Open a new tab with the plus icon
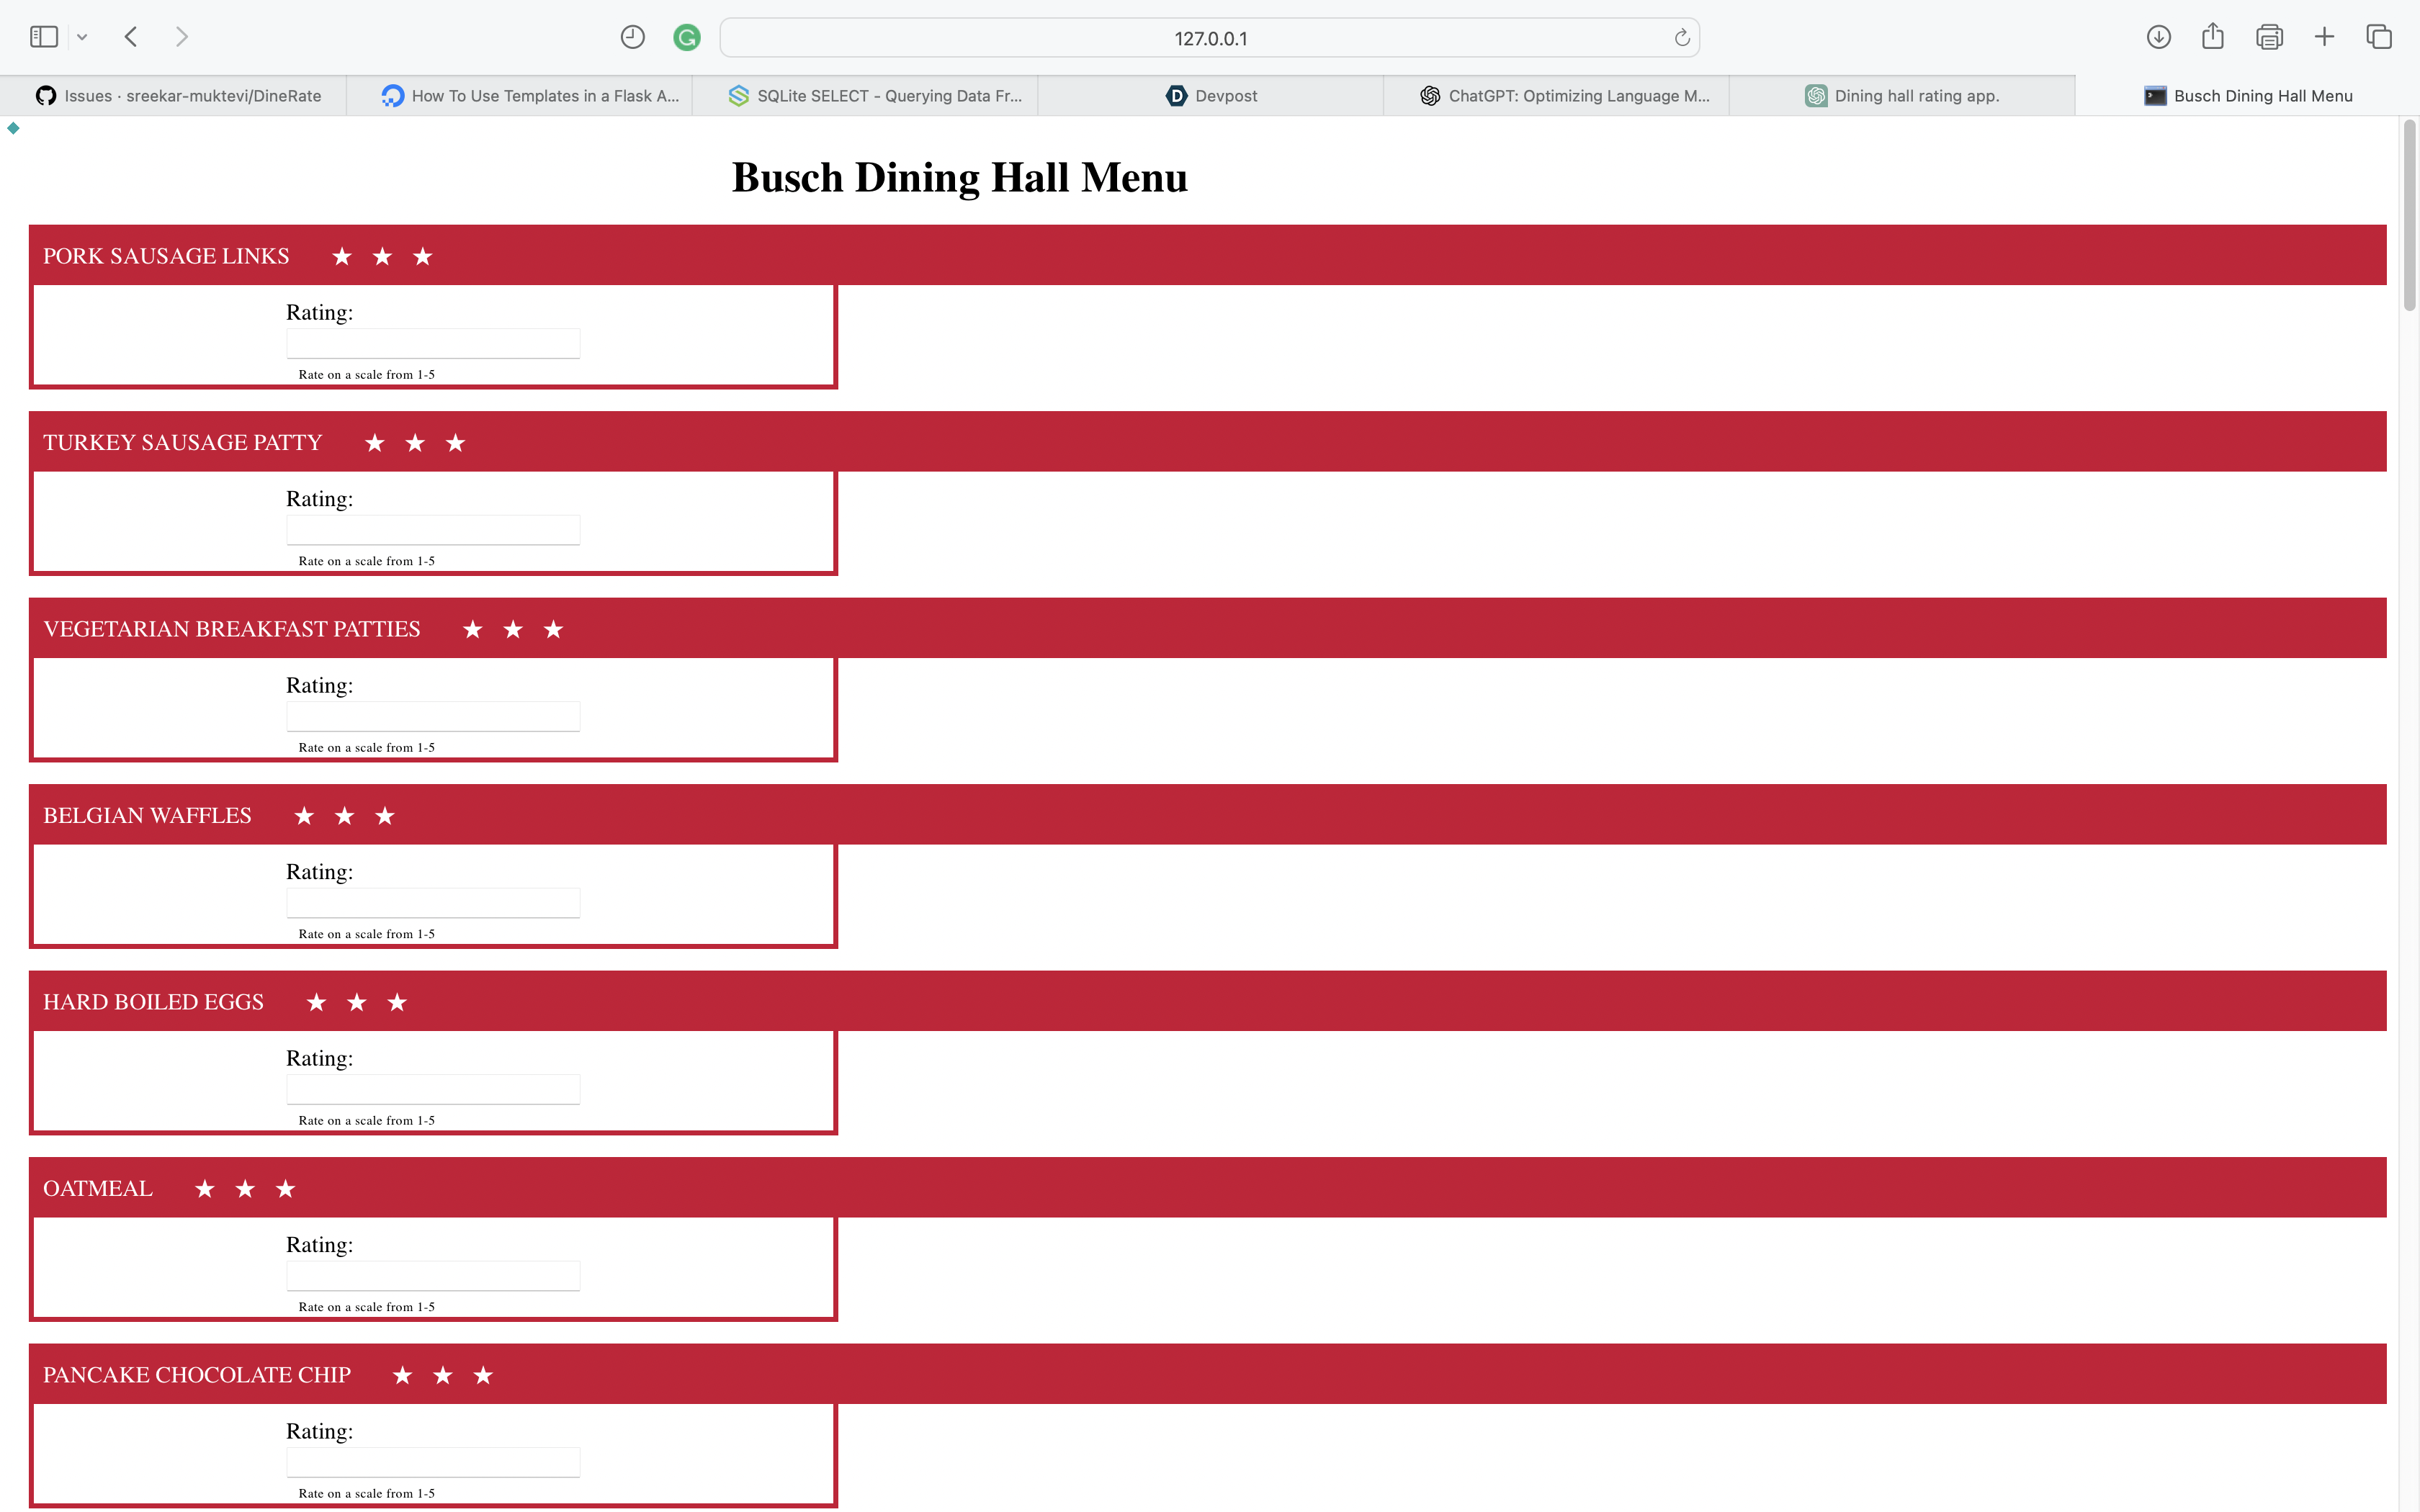Image resolution: width=2420 pixels, height=1512 pixels. click(2324, 37)
